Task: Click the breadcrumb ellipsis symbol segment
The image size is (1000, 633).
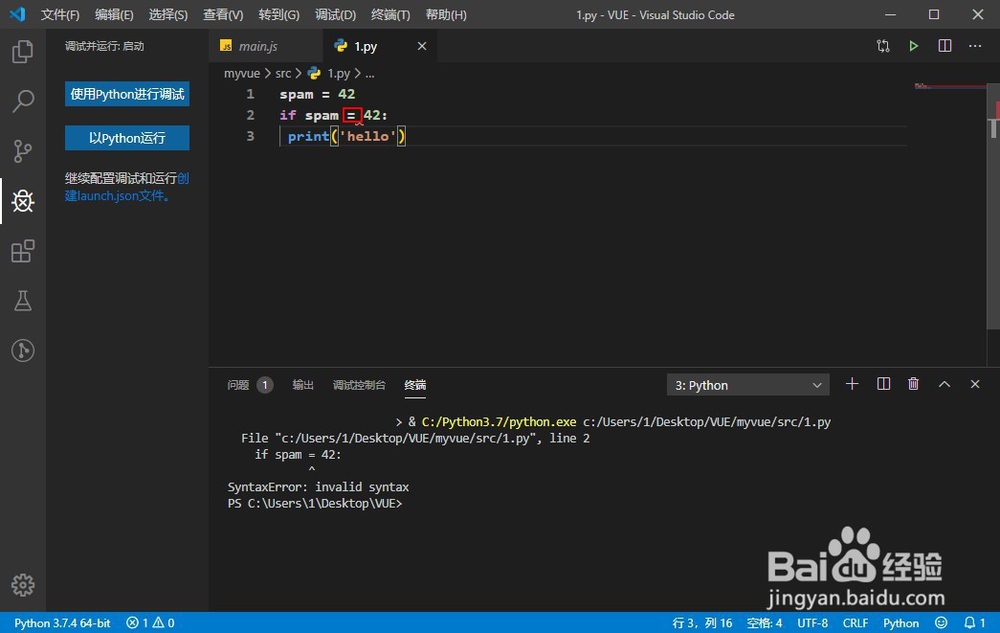Action: pyautogui.click(x=370, y=73)
